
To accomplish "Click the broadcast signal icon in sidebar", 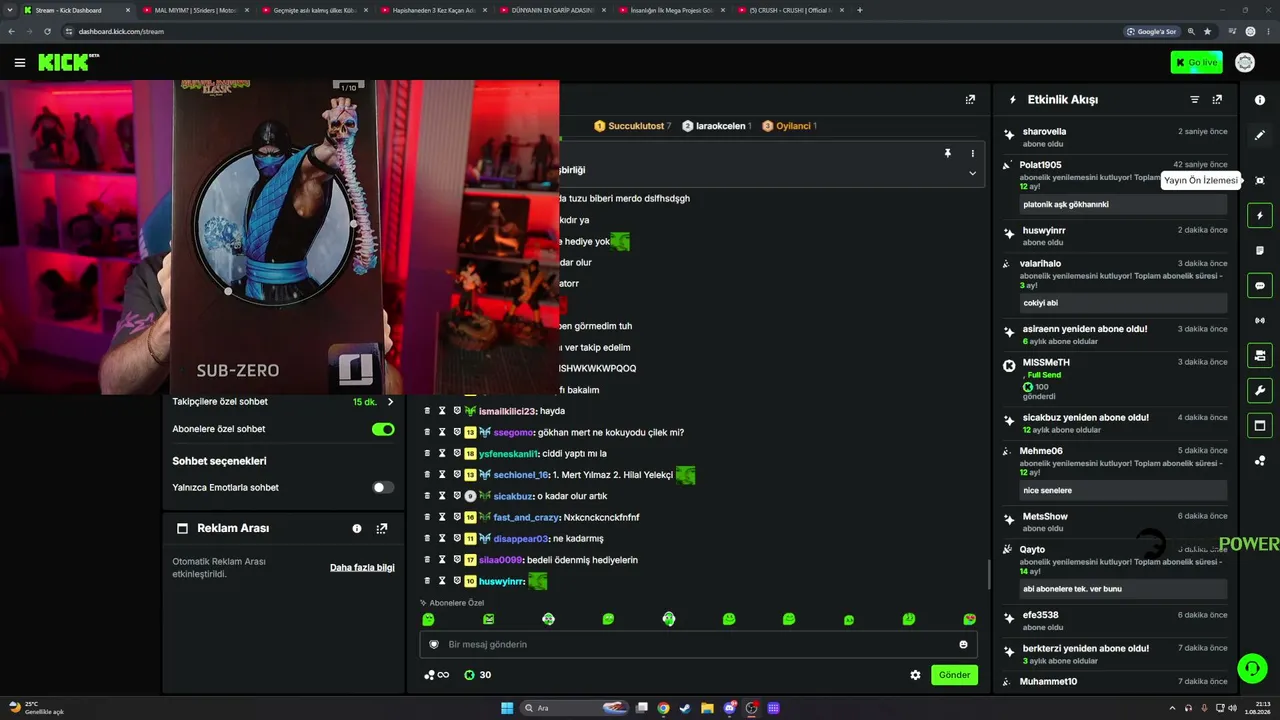I will tap(1260, 321).
